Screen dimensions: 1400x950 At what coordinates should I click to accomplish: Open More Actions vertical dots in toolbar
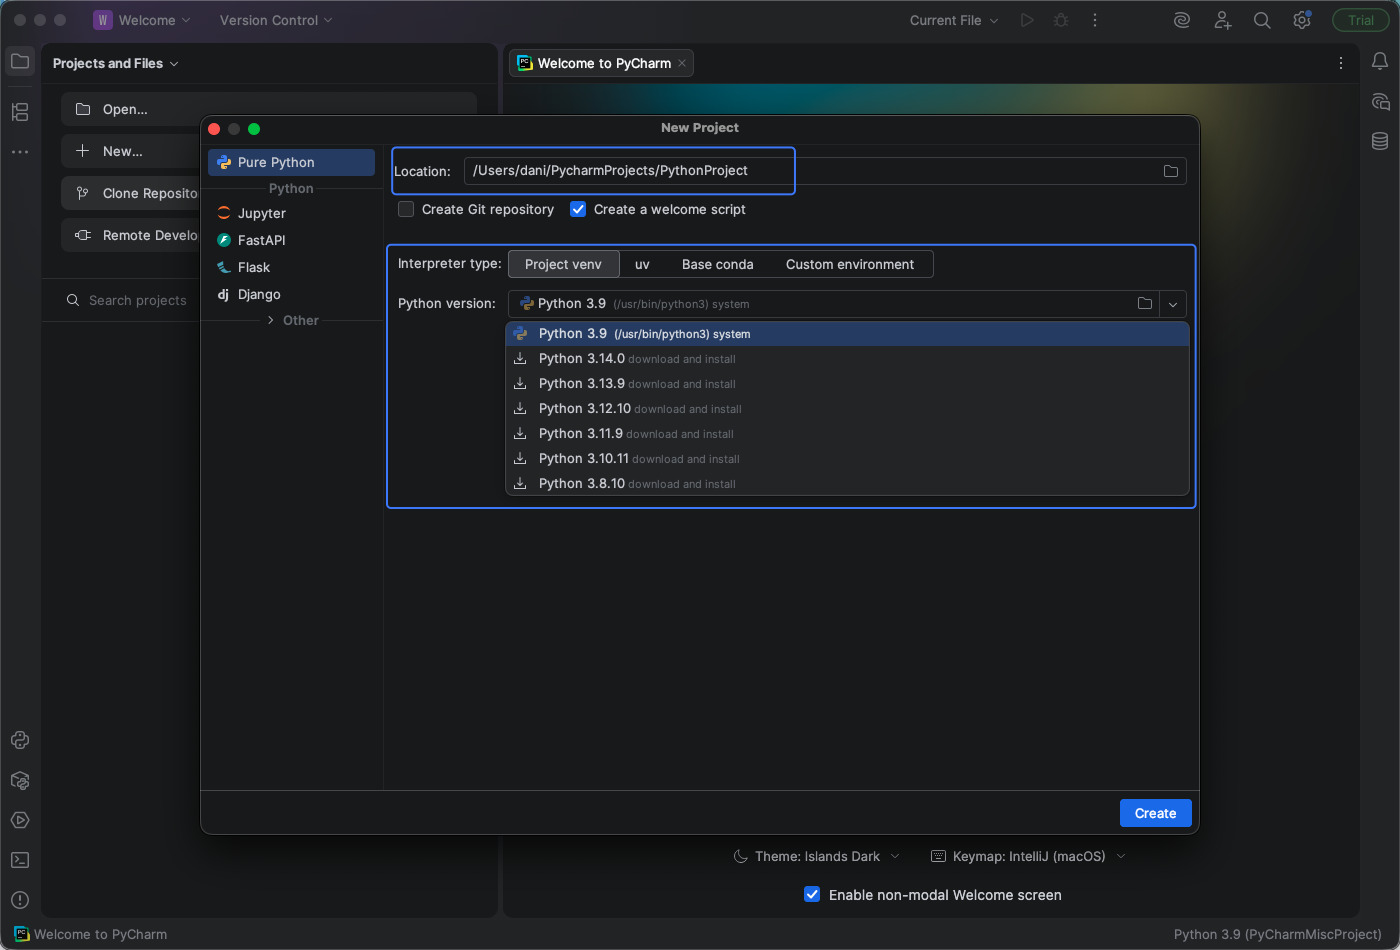click(1095, 20)
